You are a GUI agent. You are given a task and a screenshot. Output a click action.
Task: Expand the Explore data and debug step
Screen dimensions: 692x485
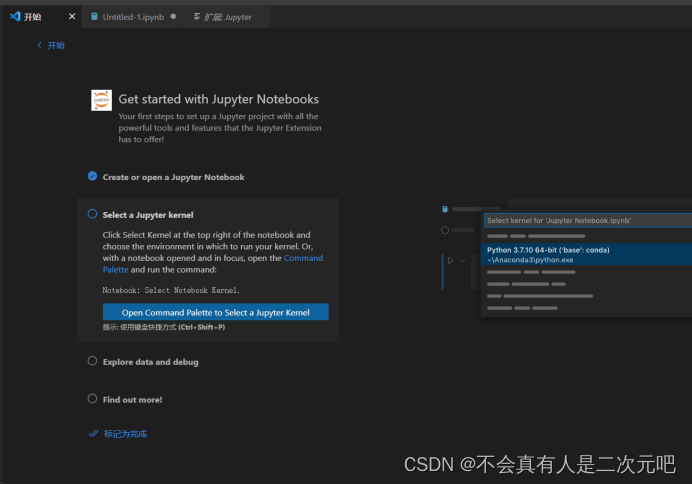(150, 362)
